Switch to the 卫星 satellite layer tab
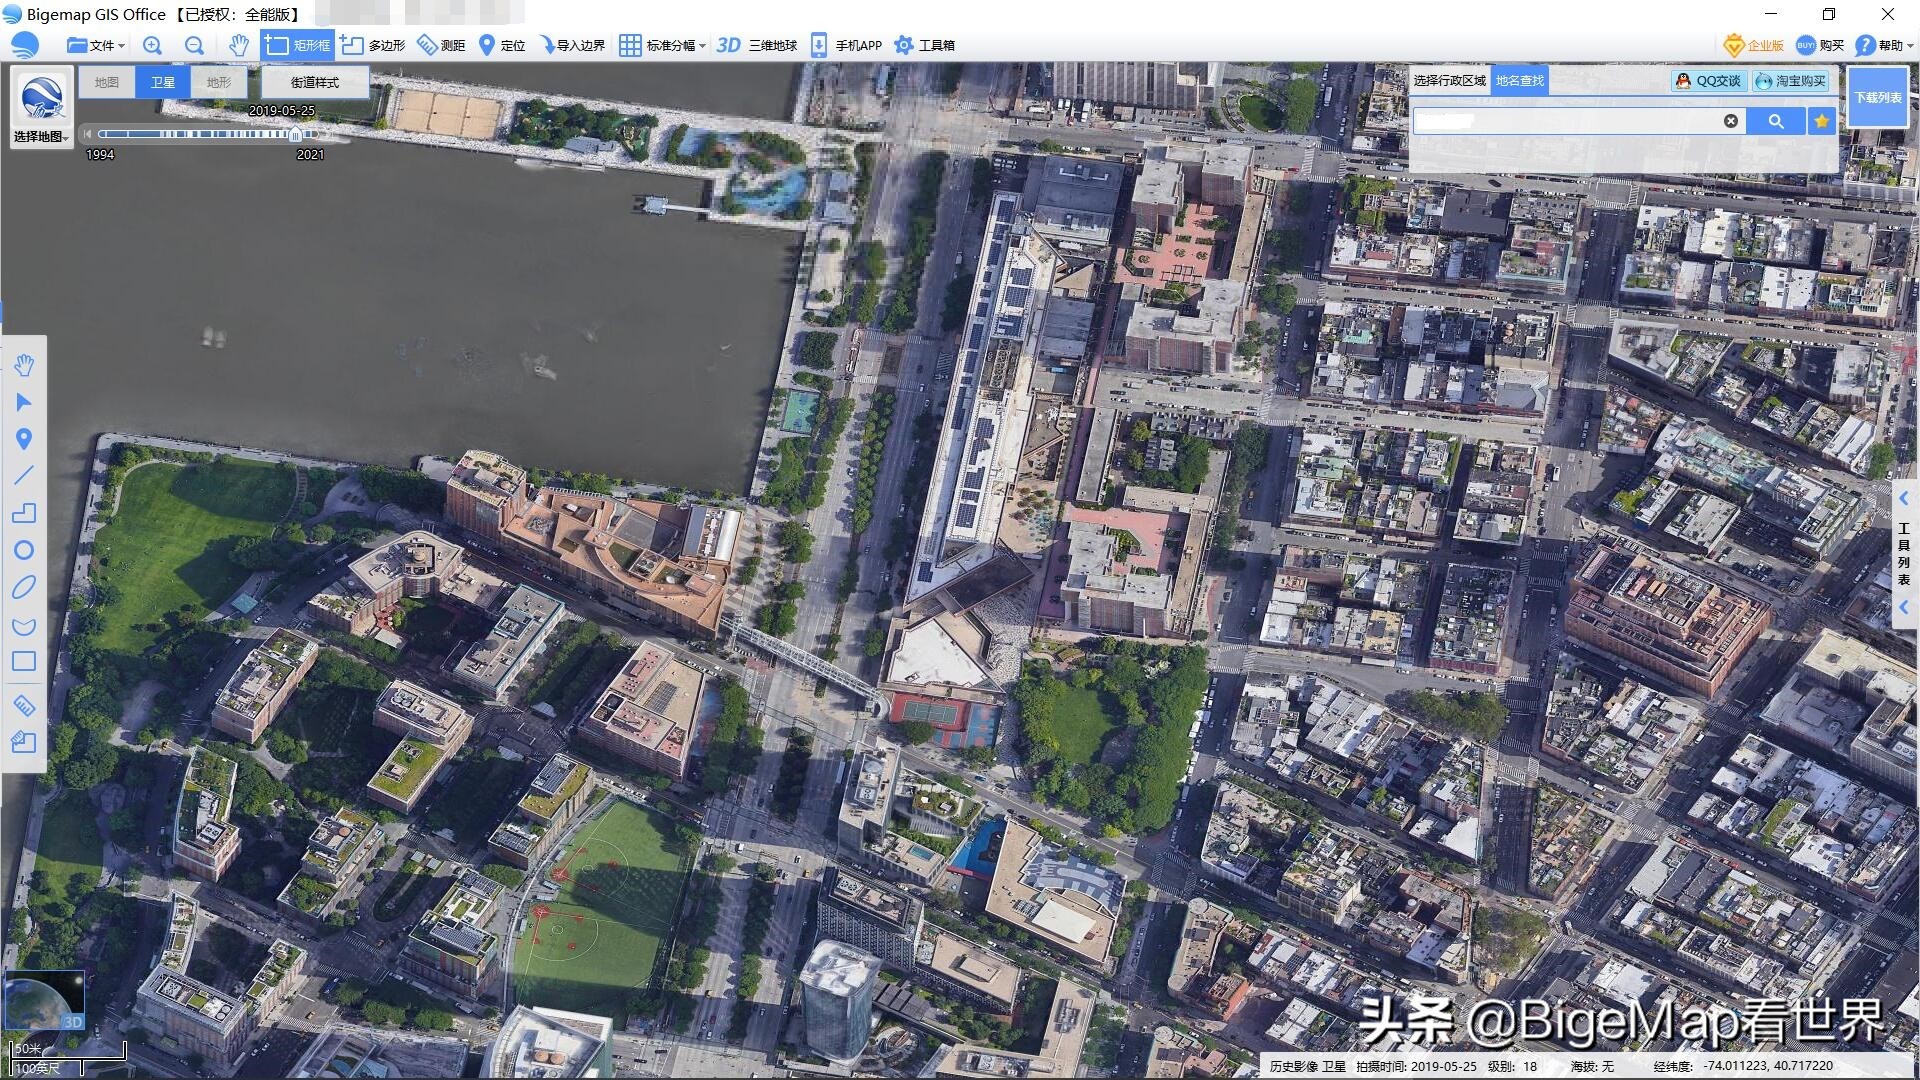Image resolution: width=1920 pixels, height=1080 pixels. 163,82
